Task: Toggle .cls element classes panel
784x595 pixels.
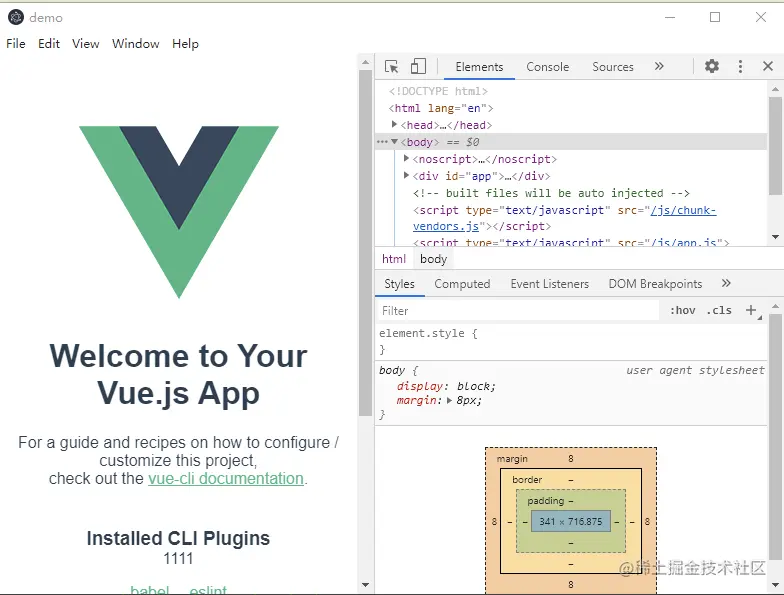Action: point(719,310)
